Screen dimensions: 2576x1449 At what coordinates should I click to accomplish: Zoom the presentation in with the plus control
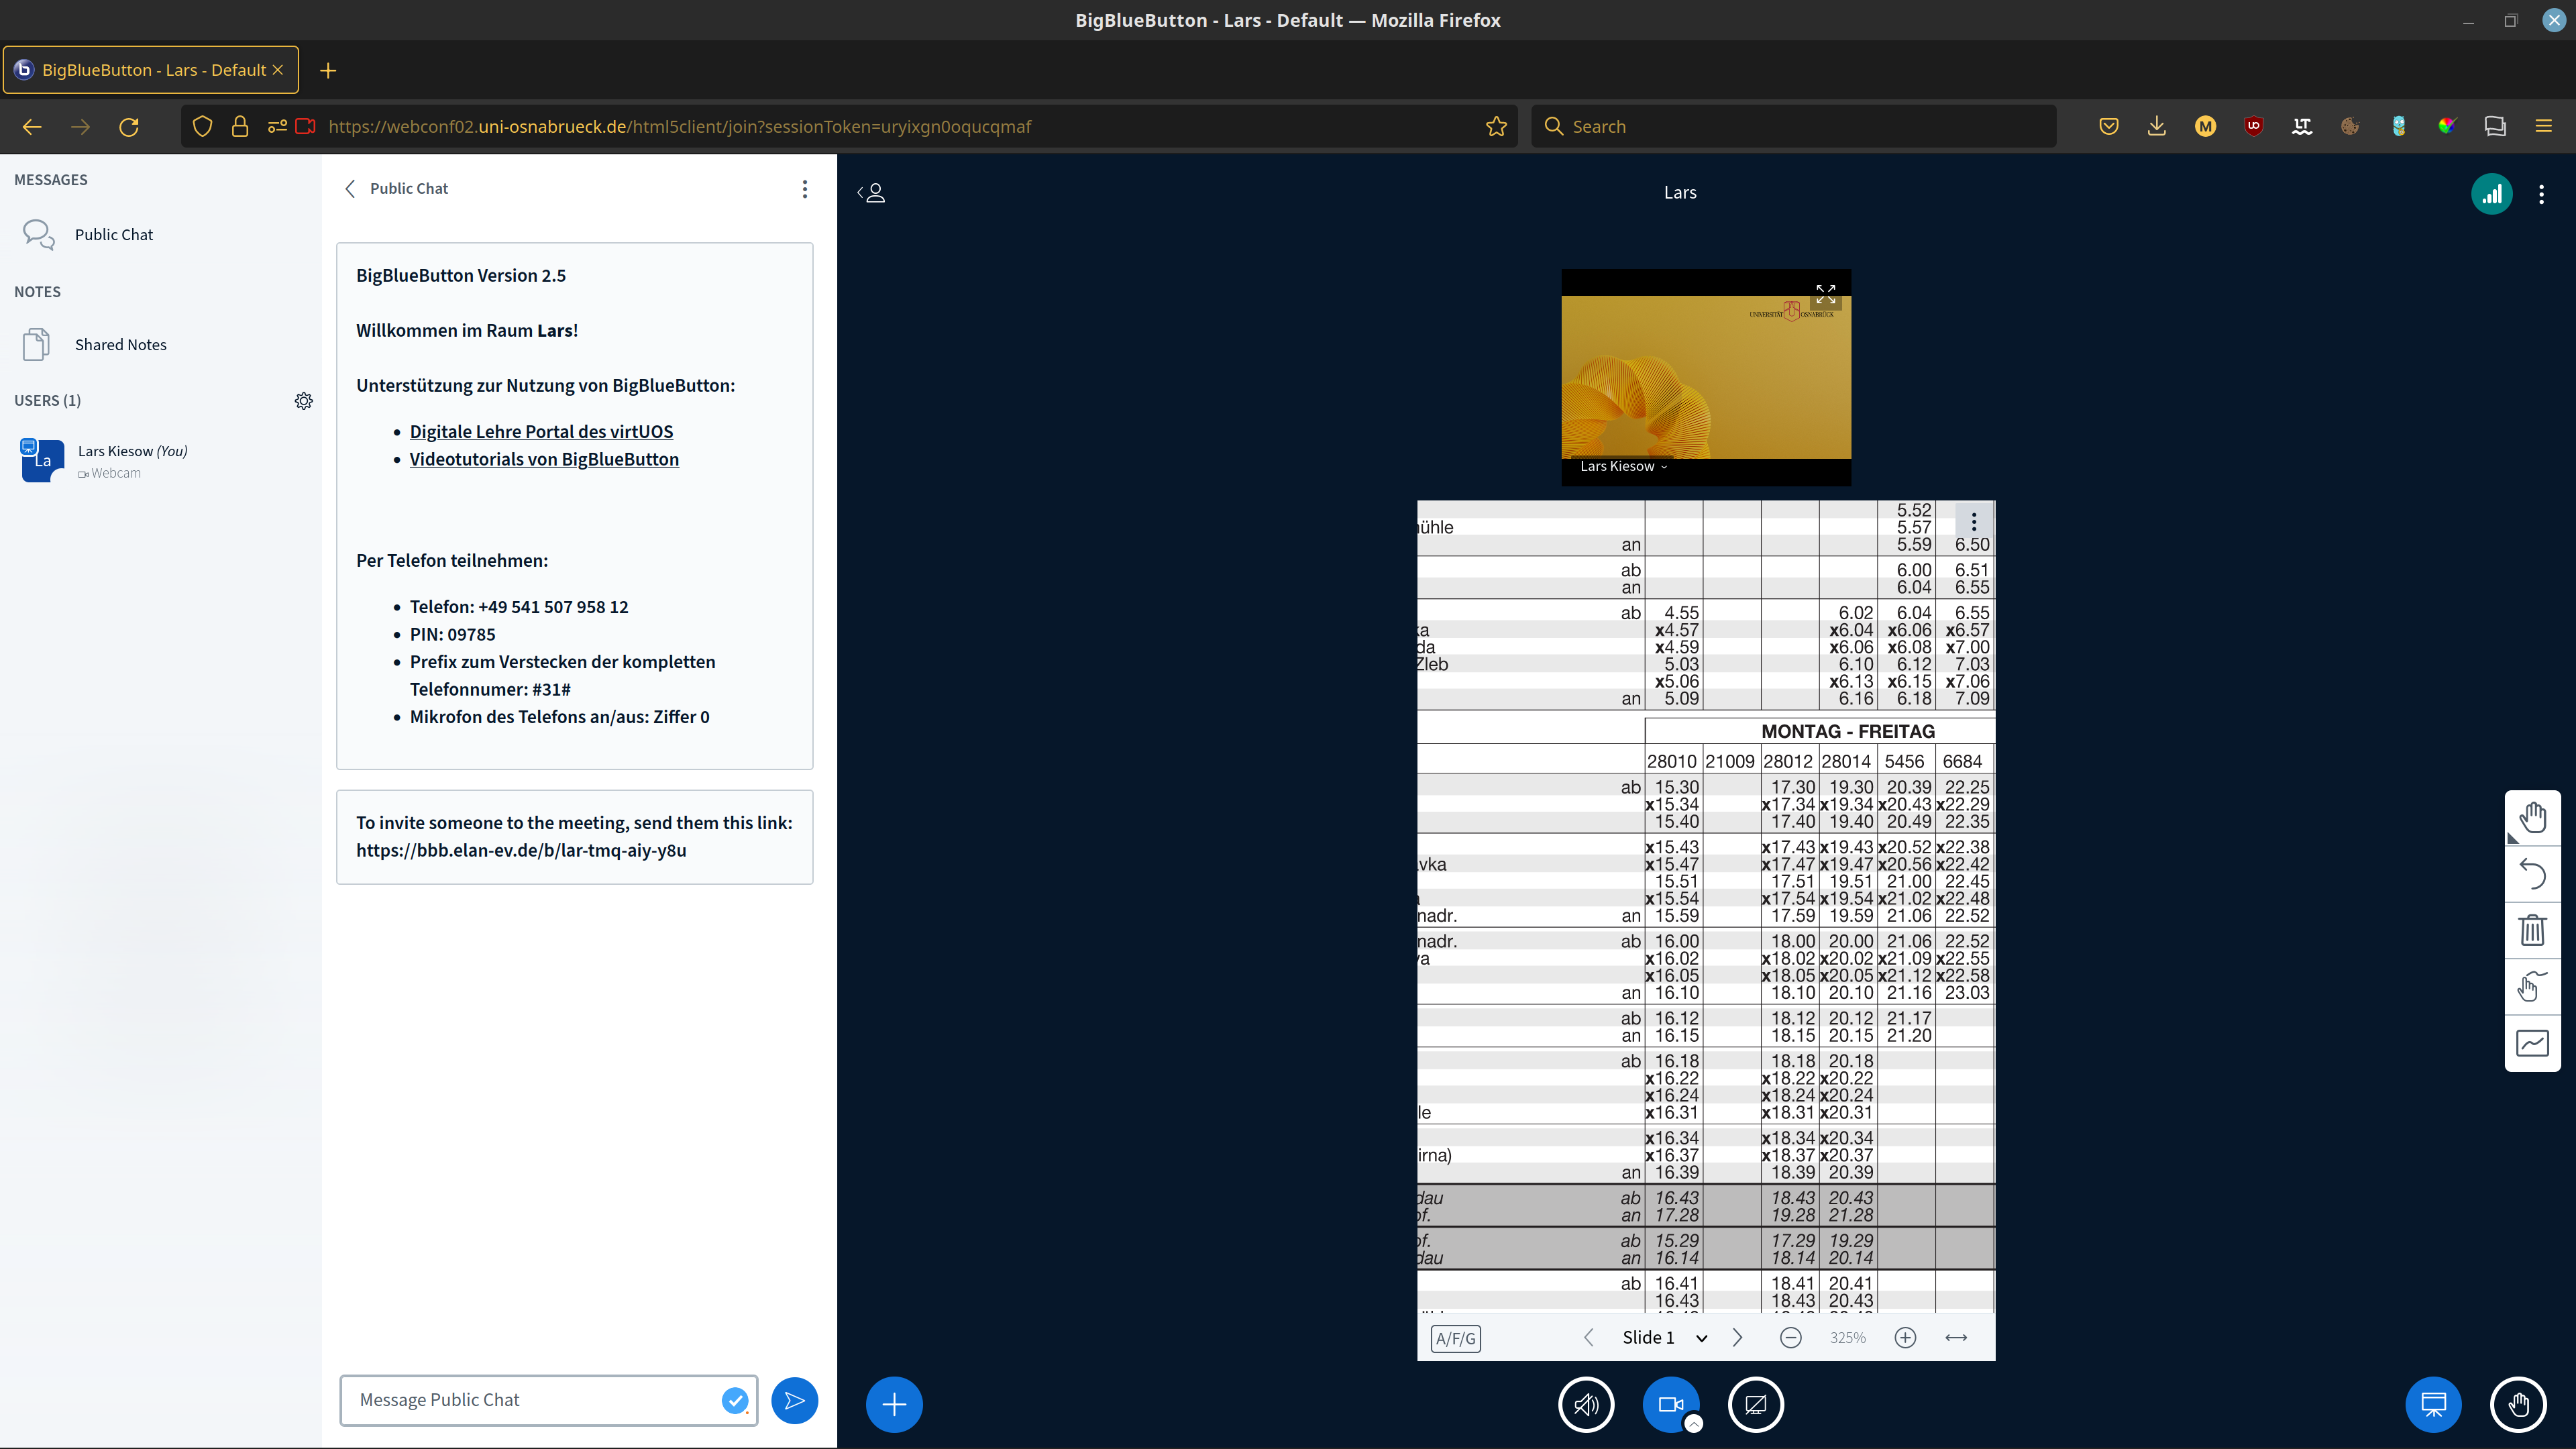point(1905,1337)
